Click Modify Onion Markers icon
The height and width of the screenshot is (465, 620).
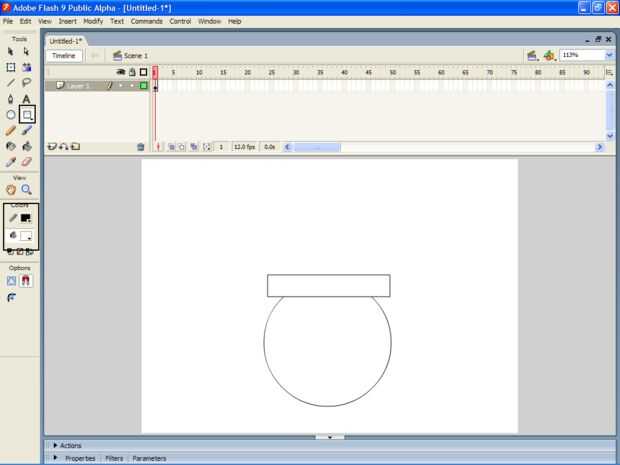207,147
